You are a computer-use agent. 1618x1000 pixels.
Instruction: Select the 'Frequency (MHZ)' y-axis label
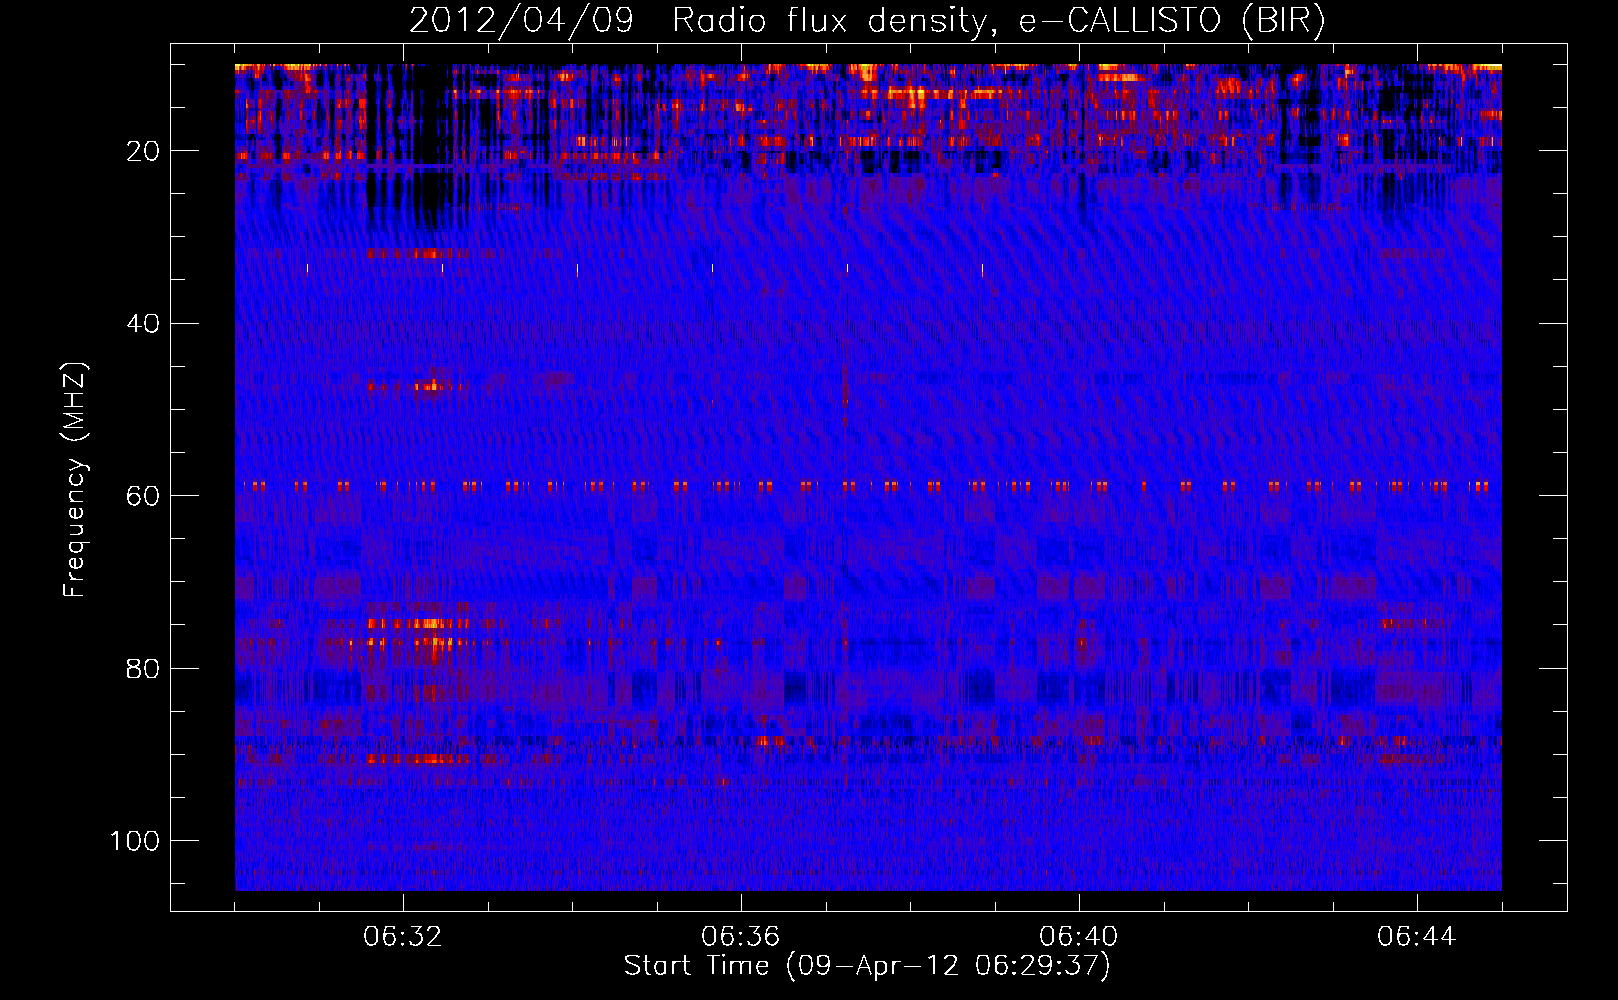[75, 480]
